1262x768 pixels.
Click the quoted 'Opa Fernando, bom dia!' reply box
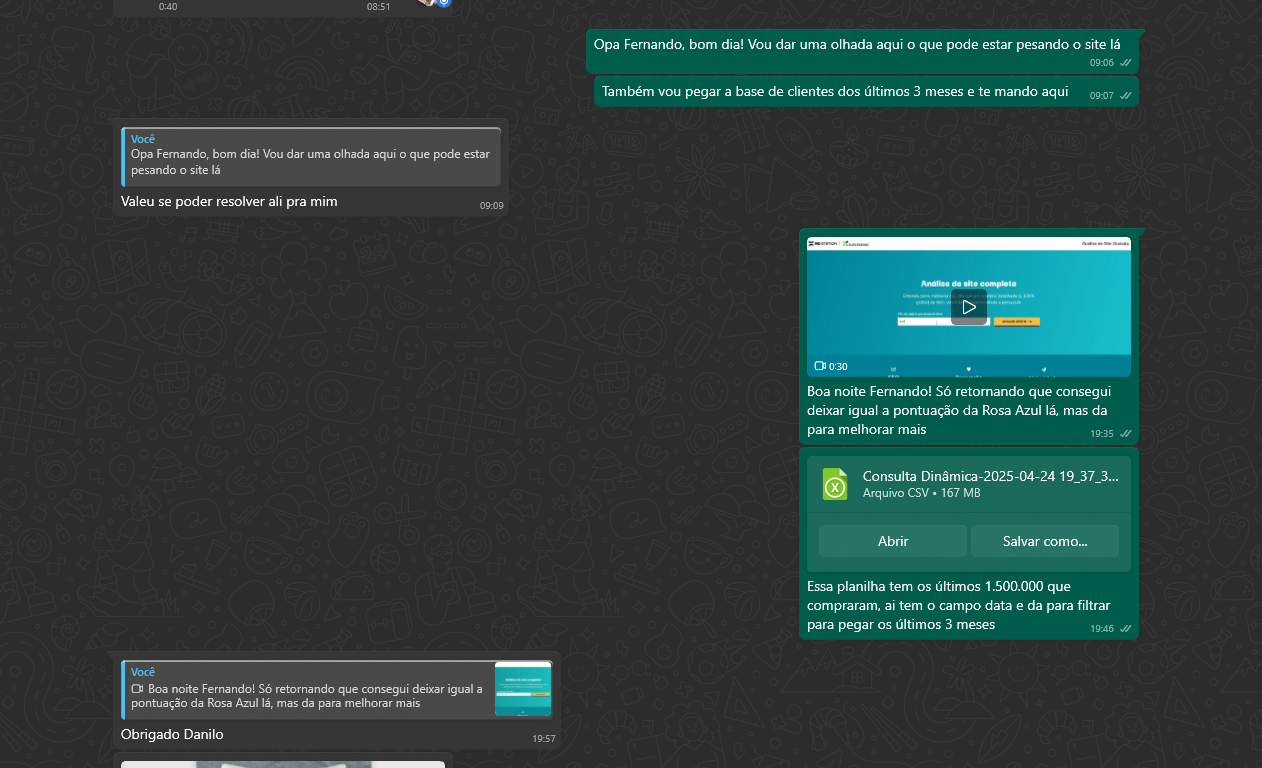(x=311, y=157)
